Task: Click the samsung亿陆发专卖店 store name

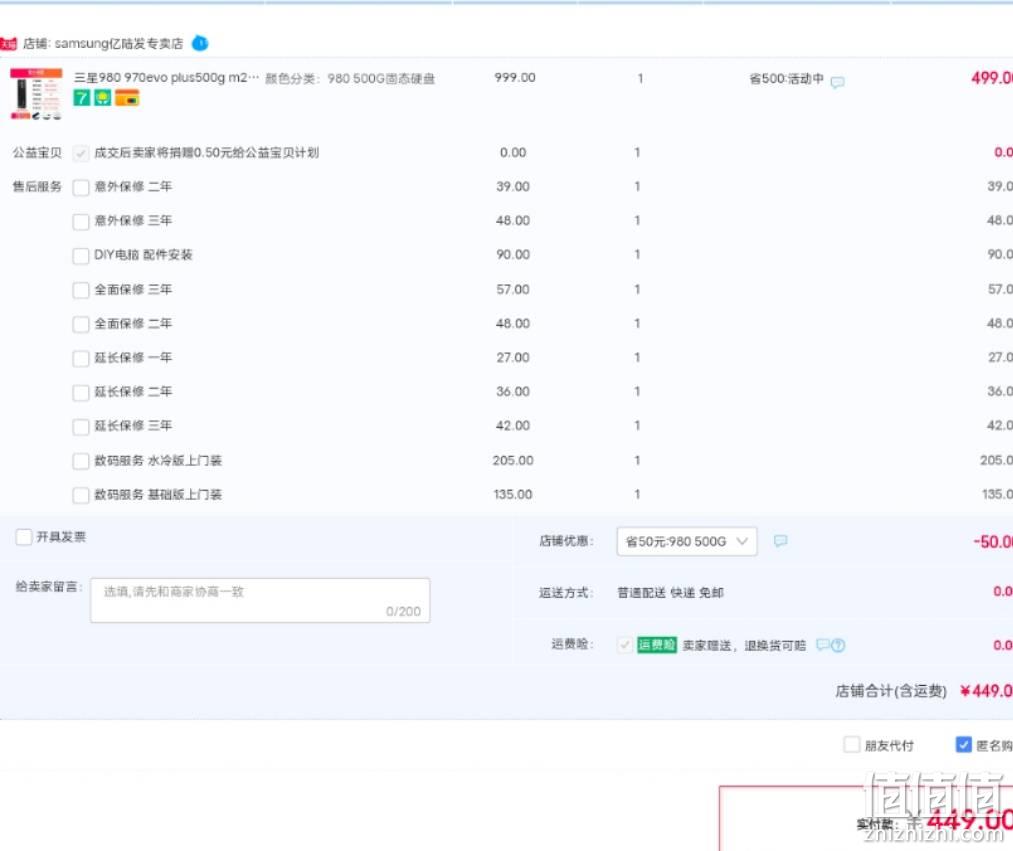Action: click(119, 43)
